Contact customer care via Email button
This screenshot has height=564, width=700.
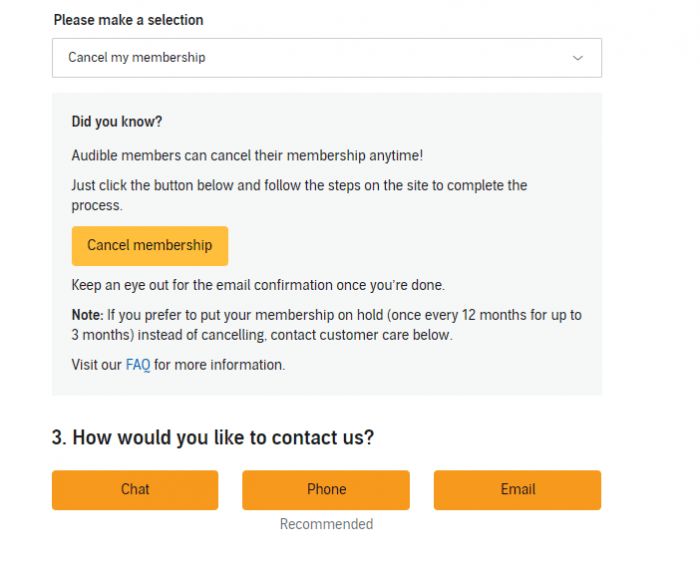tap(517, 490)
